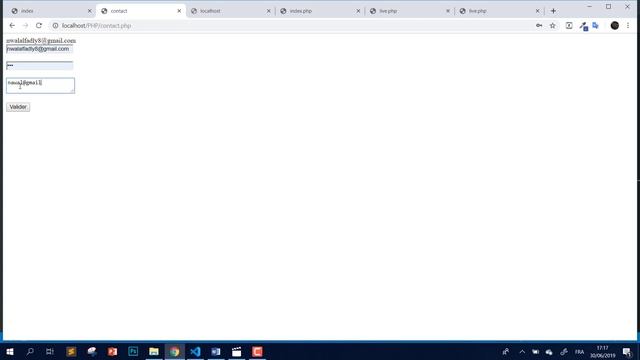The height and width of the screenshot is (360, 640).
Task: Launch Sublime Text from the taskbar
Action: [71, 351]
